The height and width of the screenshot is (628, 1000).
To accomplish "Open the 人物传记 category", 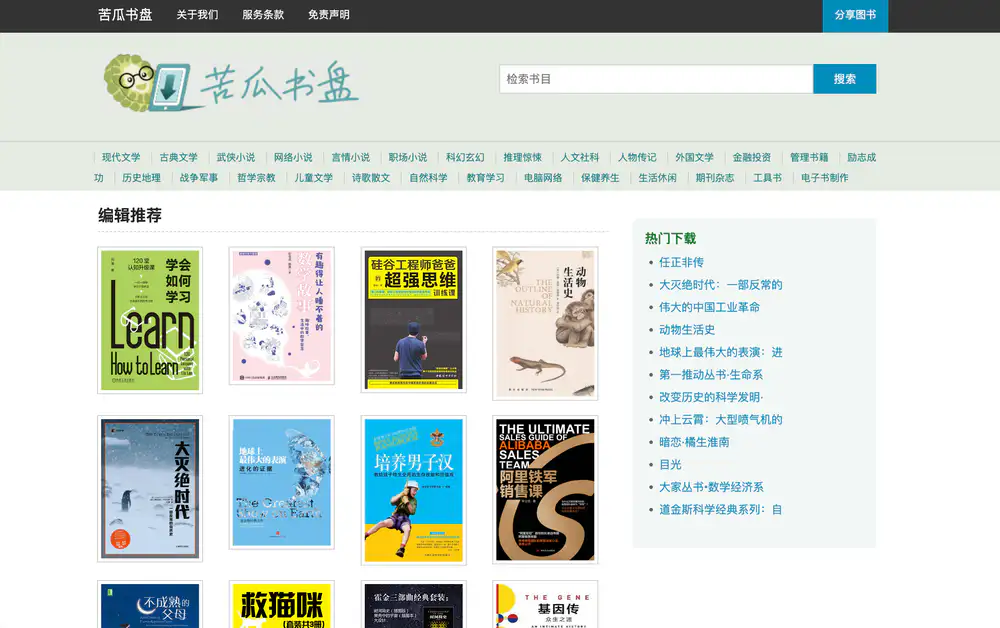I will click(x=637, y=157).
